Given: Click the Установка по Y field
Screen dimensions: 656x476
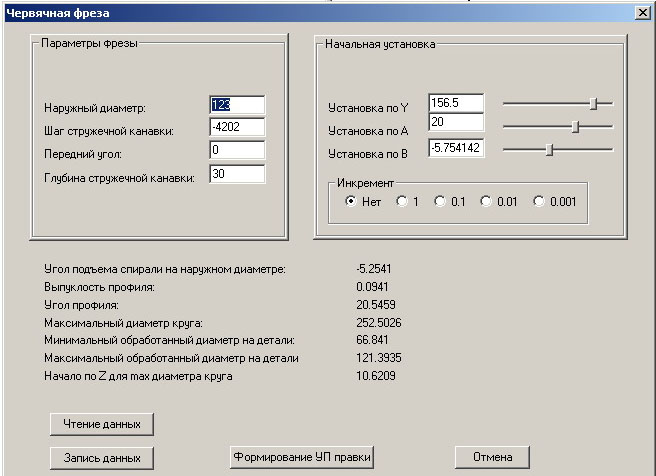Looking at the screenshot, I should (x=456, y=103).
